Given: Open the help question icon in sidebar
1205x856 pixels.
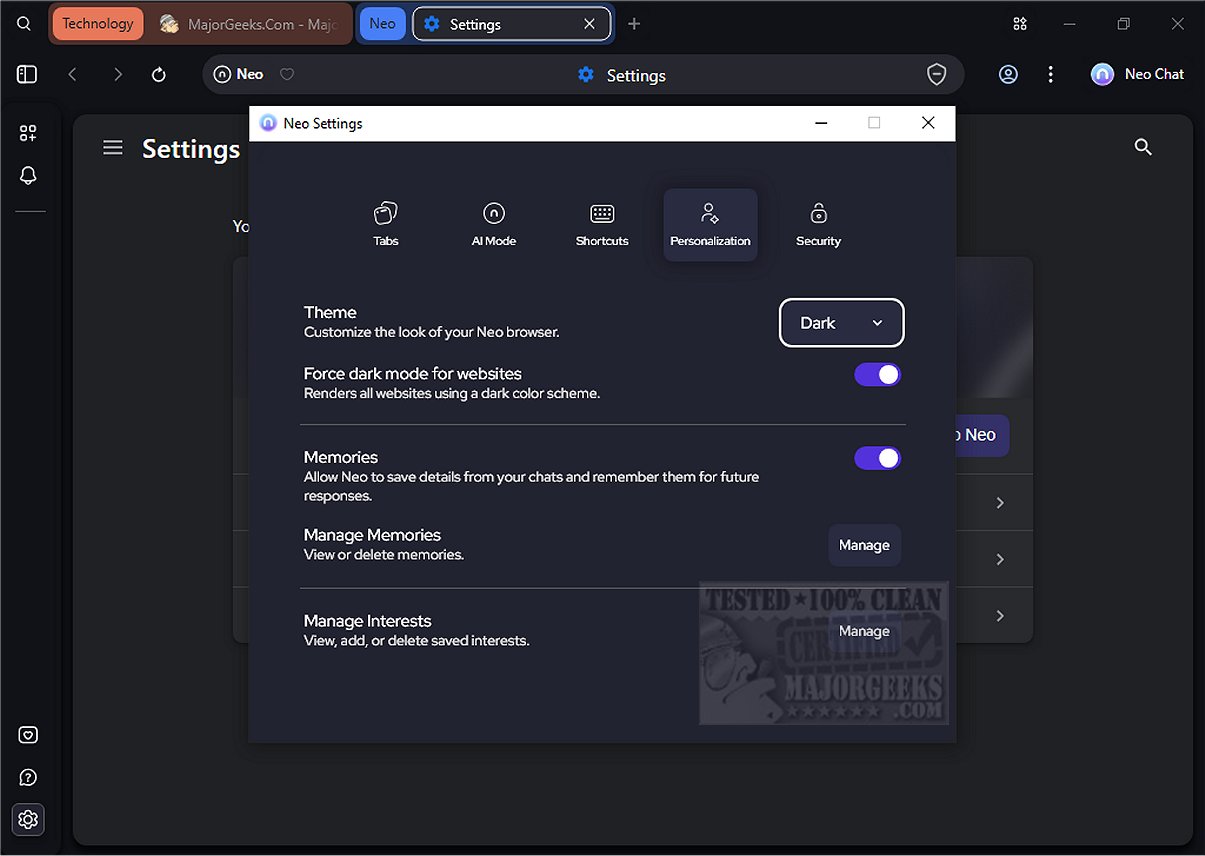Looking at the screenshot, I should pos(28,777).
